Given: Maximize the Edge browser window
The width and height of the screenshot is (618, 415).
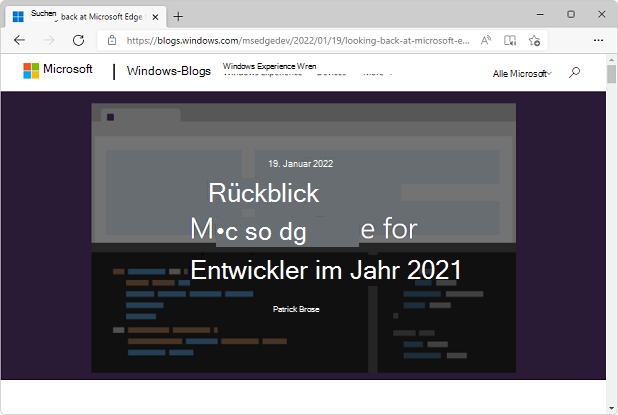Looking at the screenshot, I should coord(571,15).
